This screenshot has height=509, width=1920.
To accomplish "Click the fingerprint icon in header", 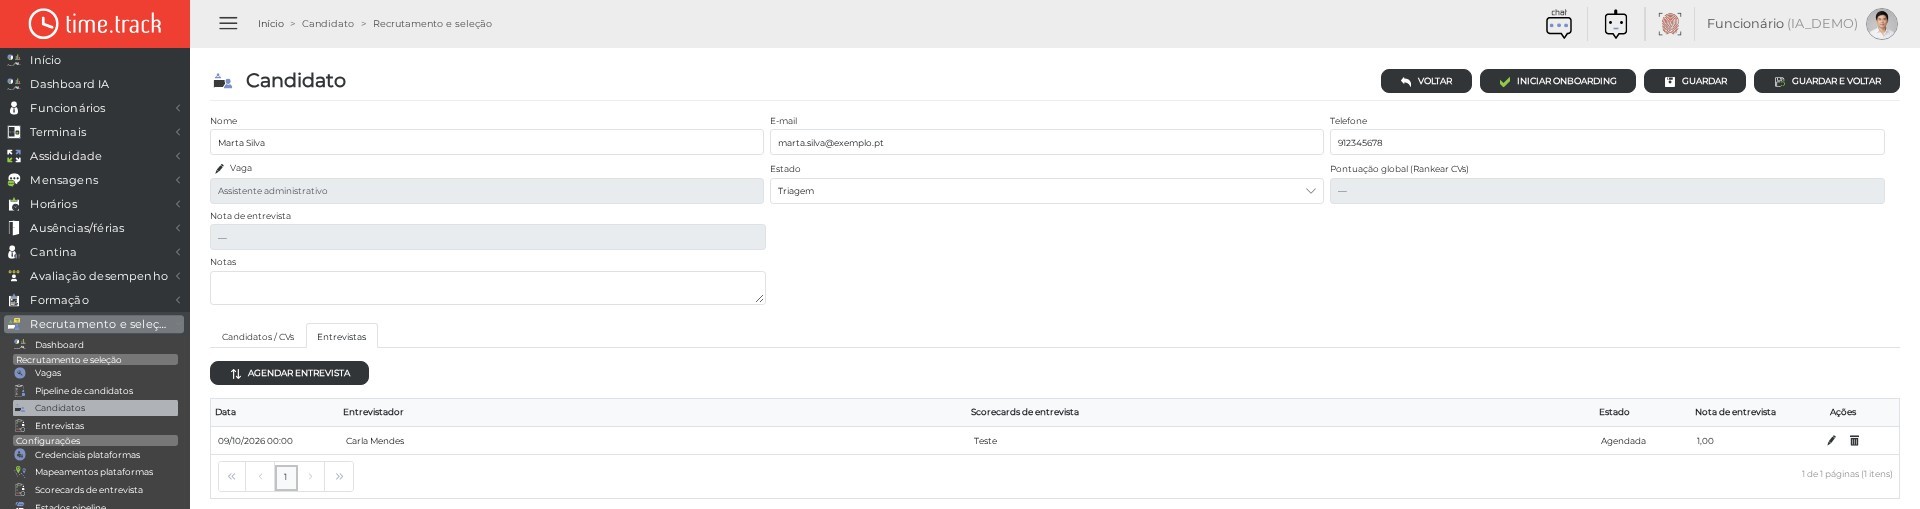I will 1669,24.
